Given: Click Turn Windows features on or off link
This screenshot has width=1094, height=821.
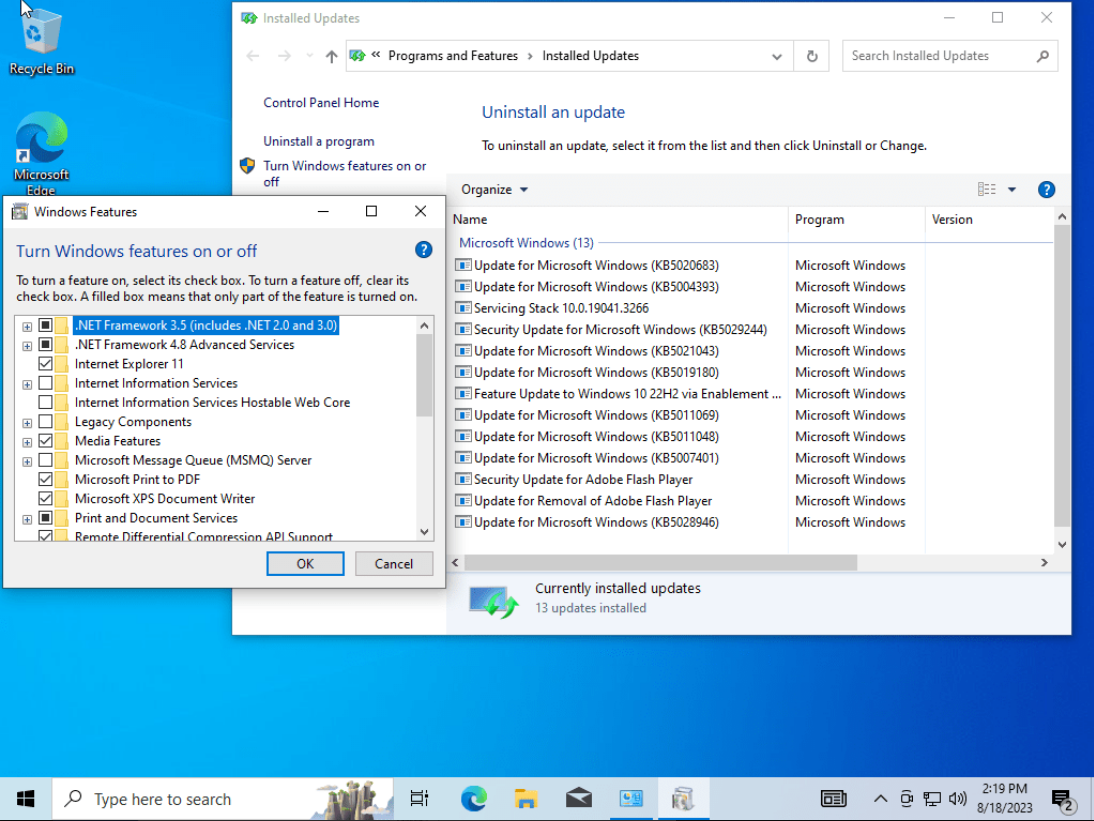Looking at the screenshot, I should click(x=345, y=174).
